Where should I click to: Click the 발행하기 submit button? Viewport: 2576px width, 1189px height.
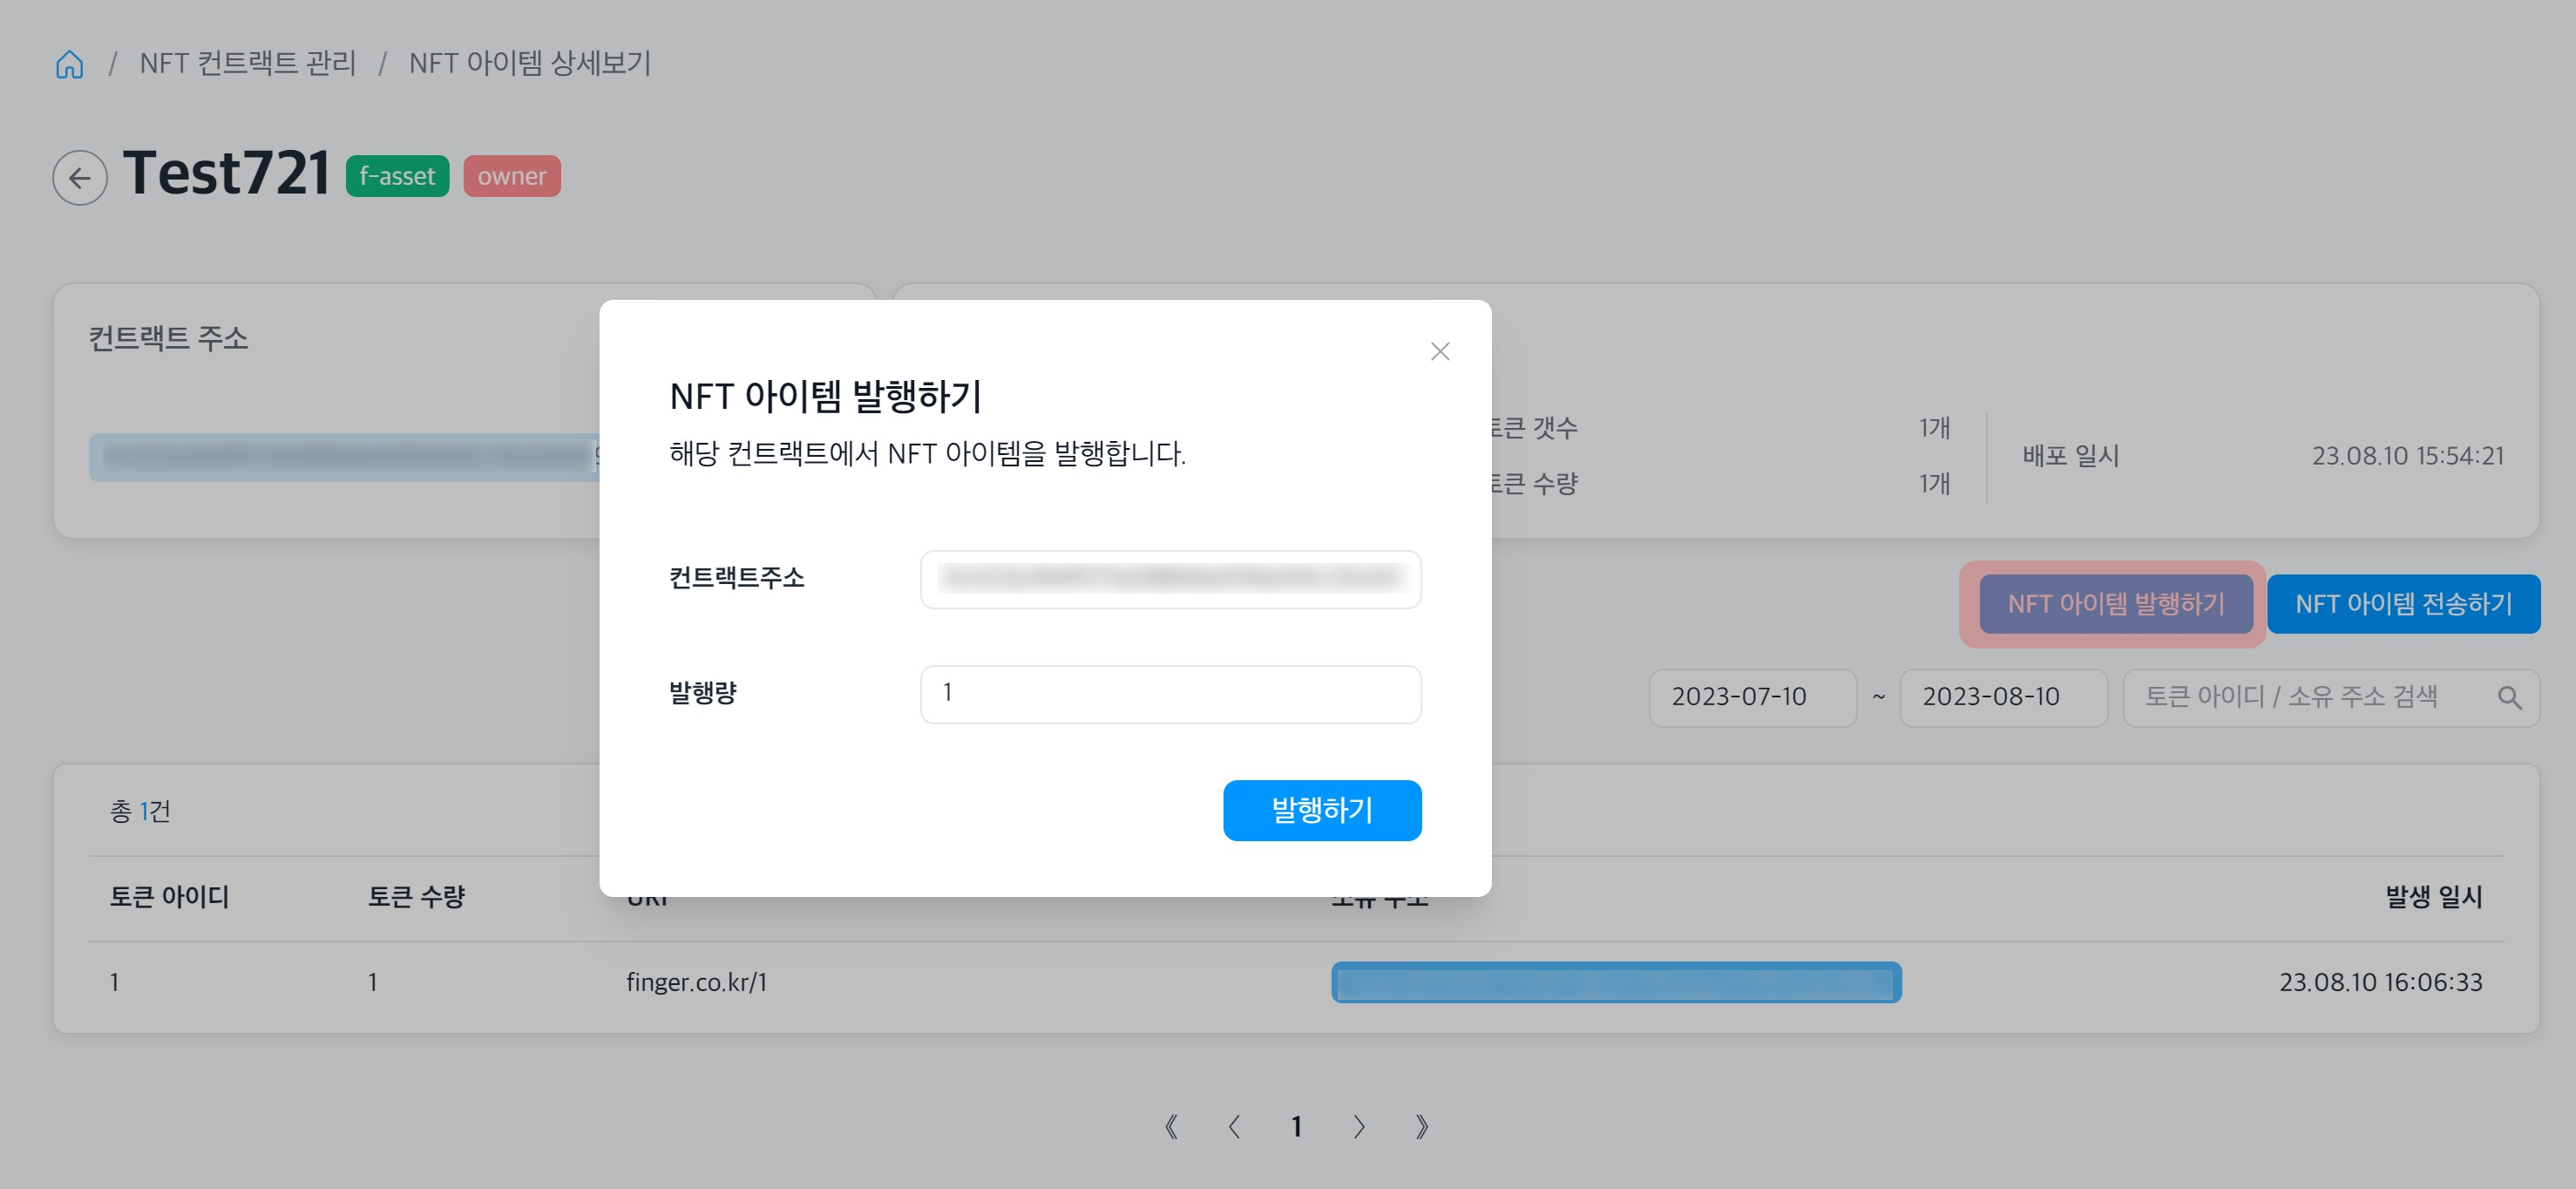point(1322,810)
